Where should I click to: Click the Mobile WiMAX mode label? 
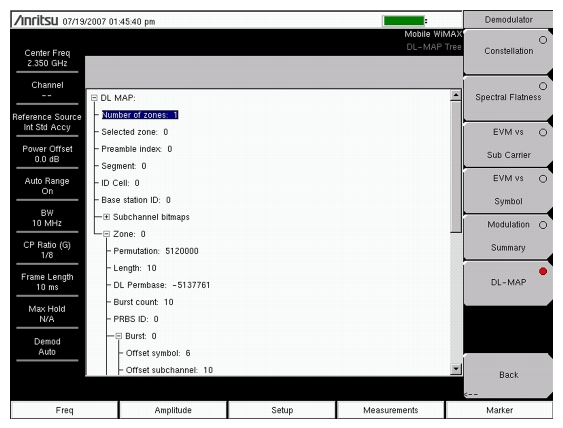(x=433, y=34)
